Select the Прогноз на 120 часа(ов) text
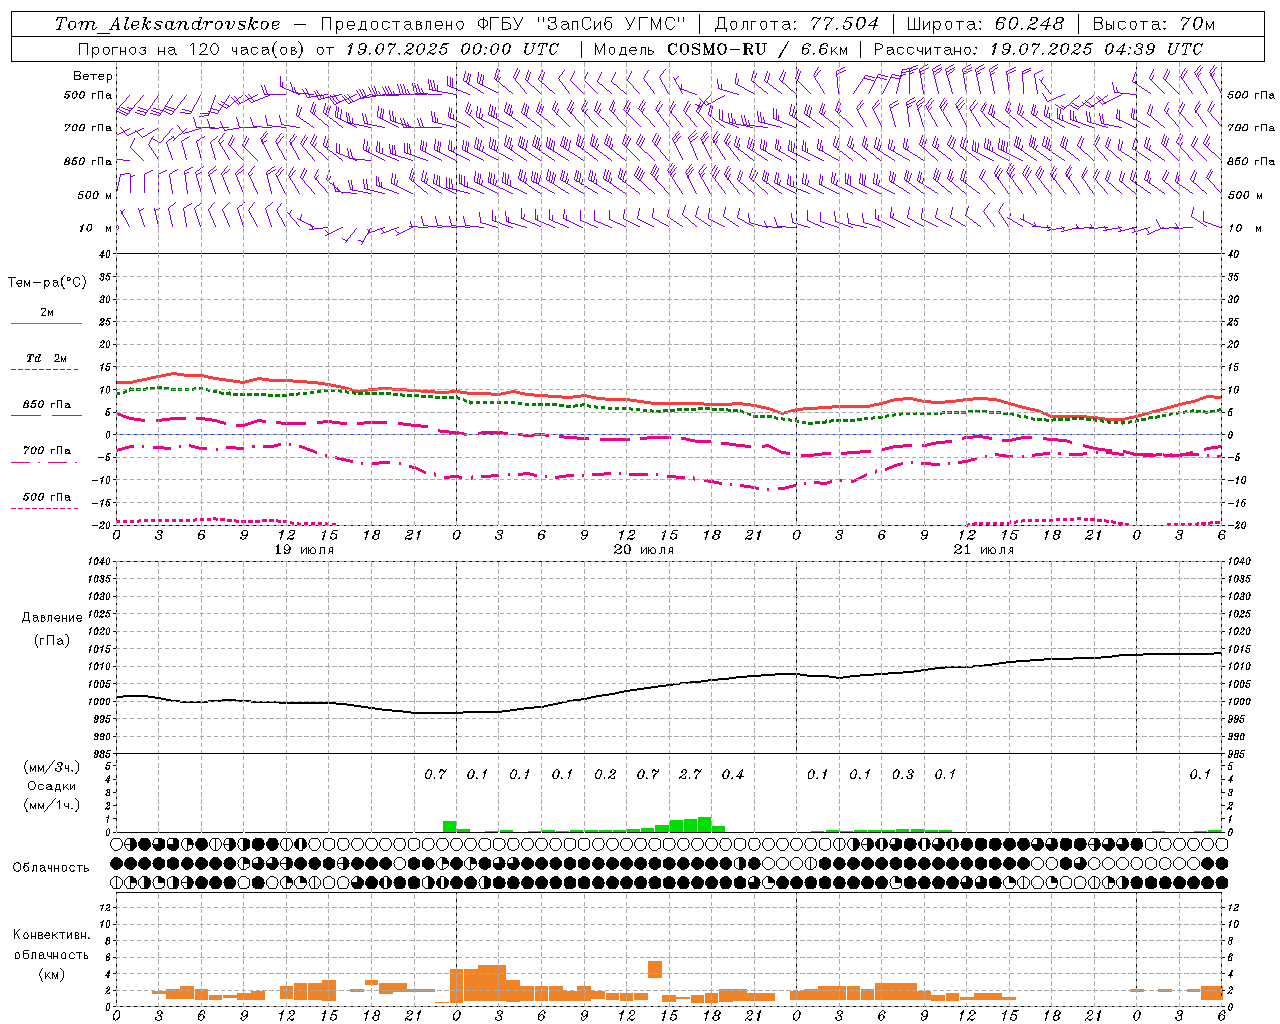Image resolution: width=1280 pixels, height=1024 pixels. [x=193, y=48]
